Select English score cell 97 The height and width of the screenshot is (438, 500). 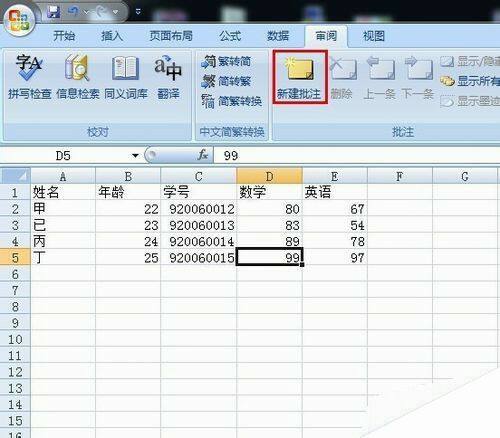[x=335, y=258]
